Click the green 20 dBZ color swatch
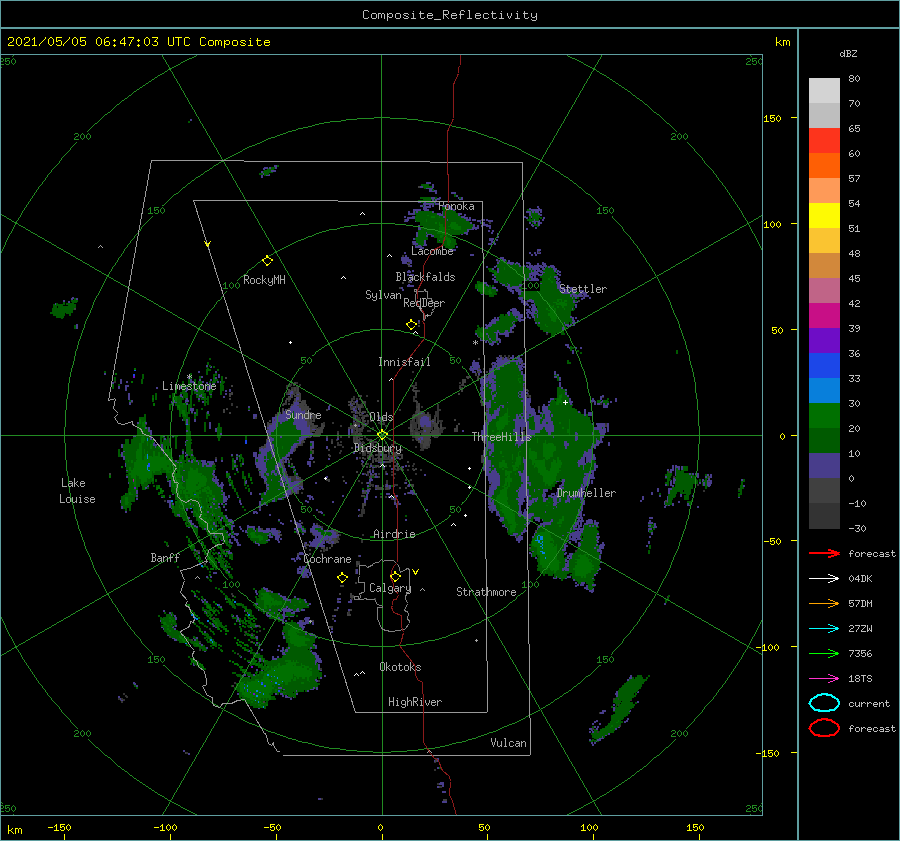Viewport: 900px width, 841px height. click(824, 416)
